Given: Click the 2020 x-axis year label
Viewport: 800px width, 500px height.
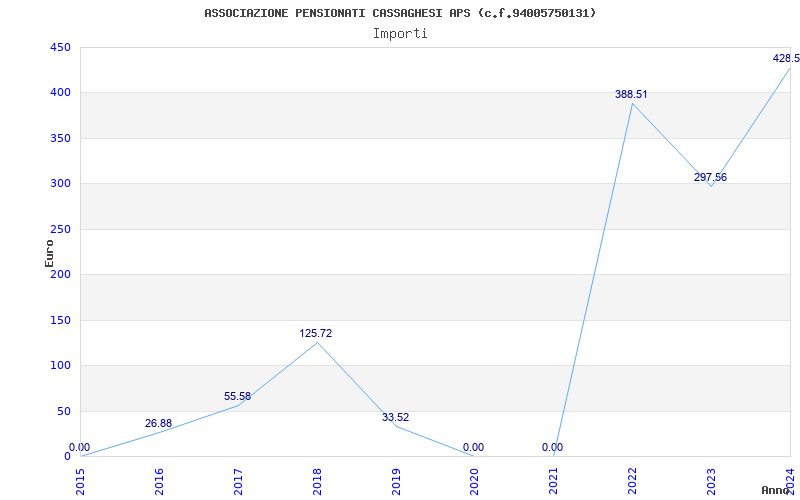Looking at the screenshot, I should coord(474,482).
